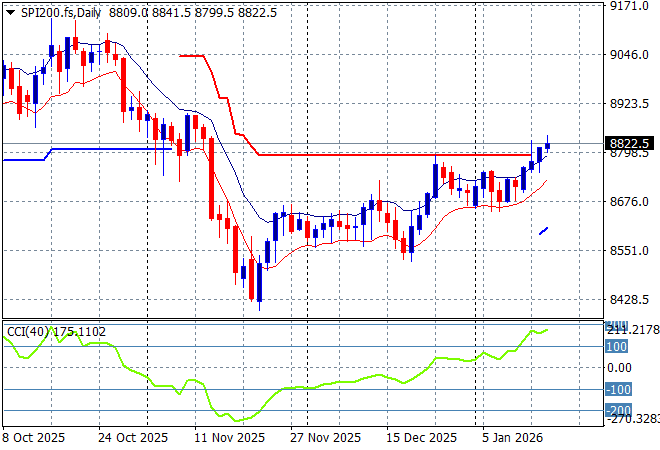The image size is (660, 450).
Task: Select the 5 Jan 2026 date label
Action: point(514,438)
